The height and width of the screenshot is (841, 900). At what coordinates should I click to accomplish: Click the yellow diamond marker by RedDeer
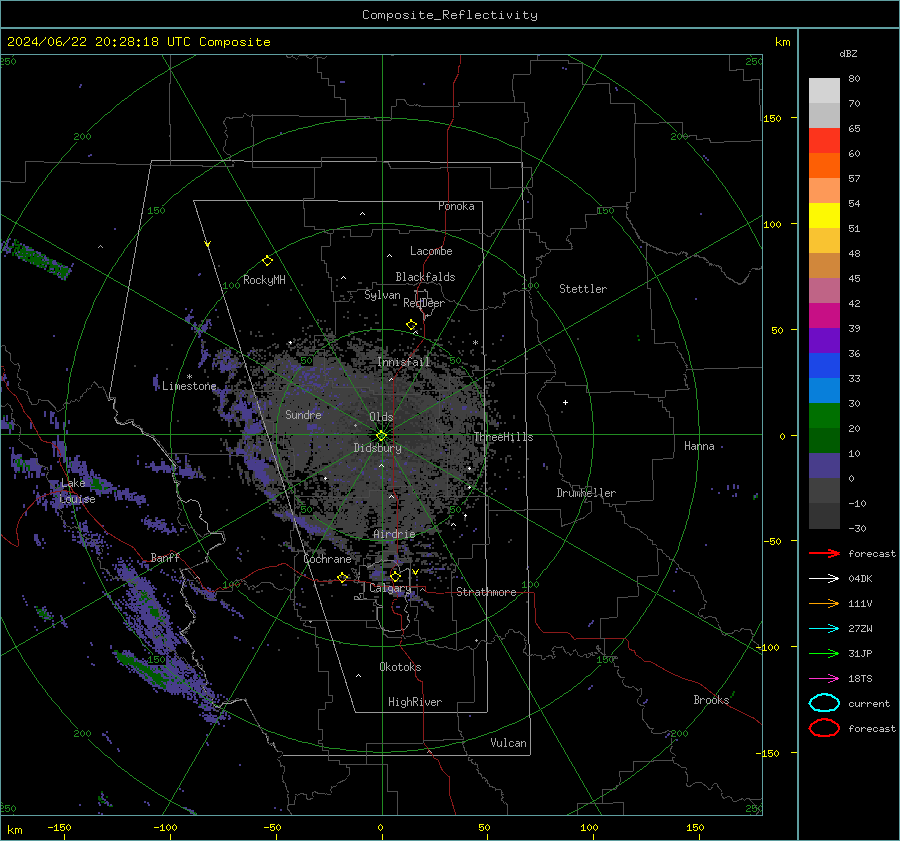tap(411, 325)
